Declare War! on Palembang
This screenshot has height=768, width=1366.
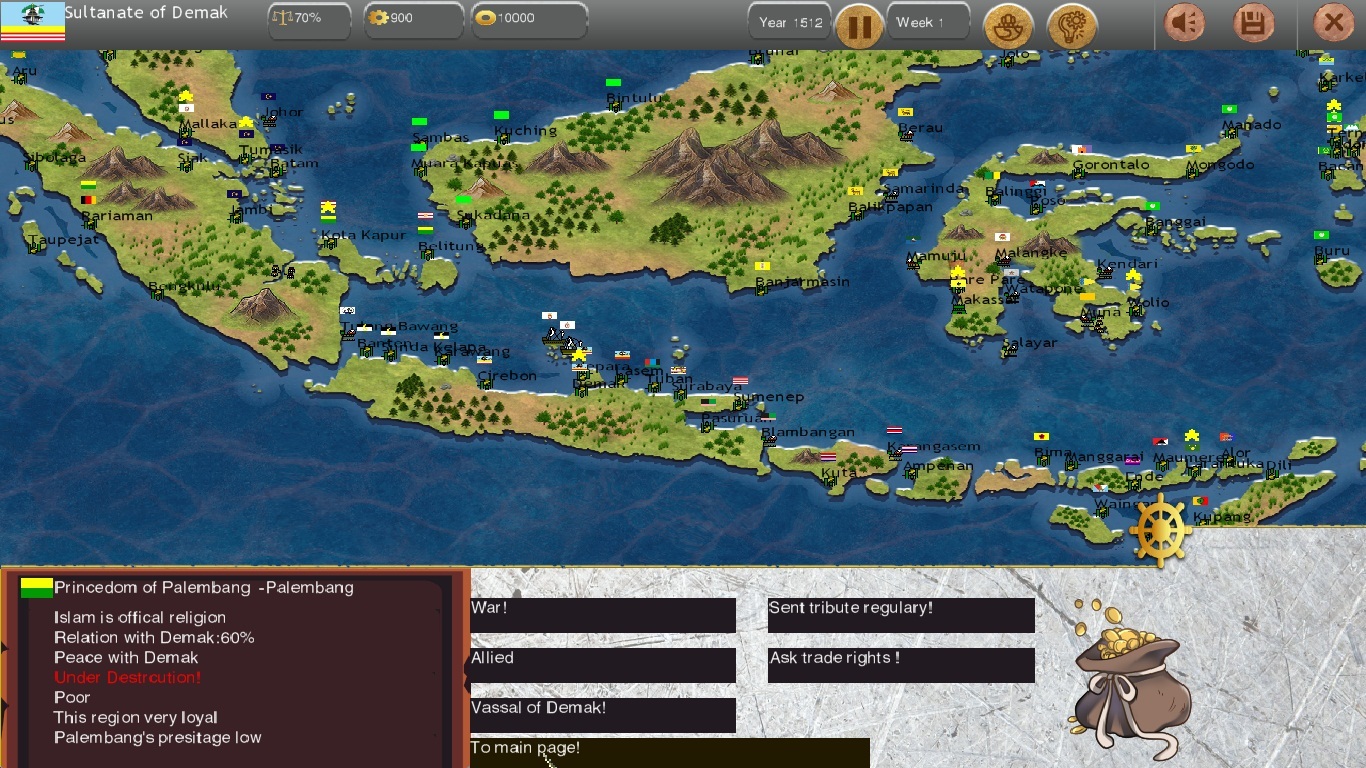[603, 615]
